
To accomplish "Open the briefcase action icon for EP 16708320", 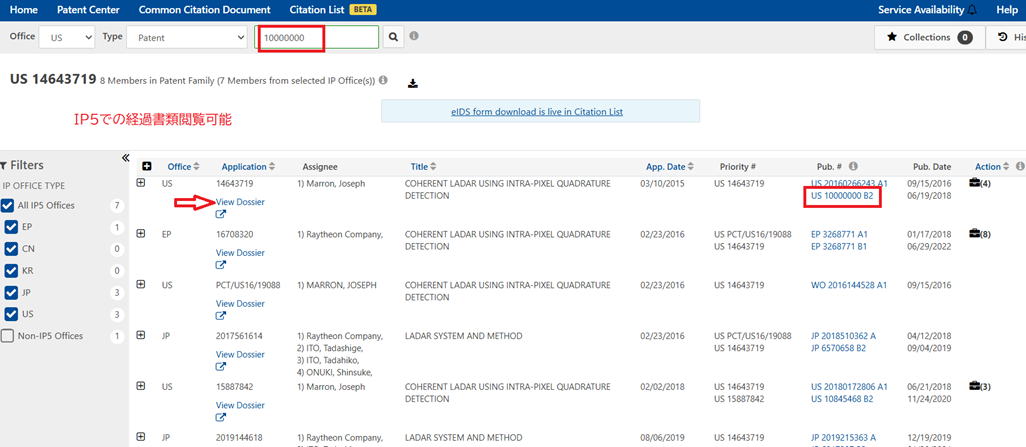I will point(974,234).
